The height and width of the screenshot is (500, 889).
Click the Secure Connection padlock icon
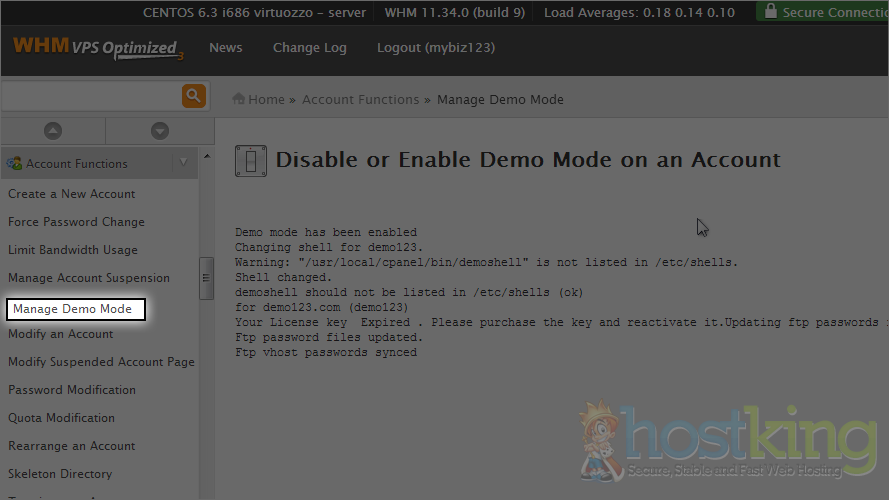pos(769,12)
